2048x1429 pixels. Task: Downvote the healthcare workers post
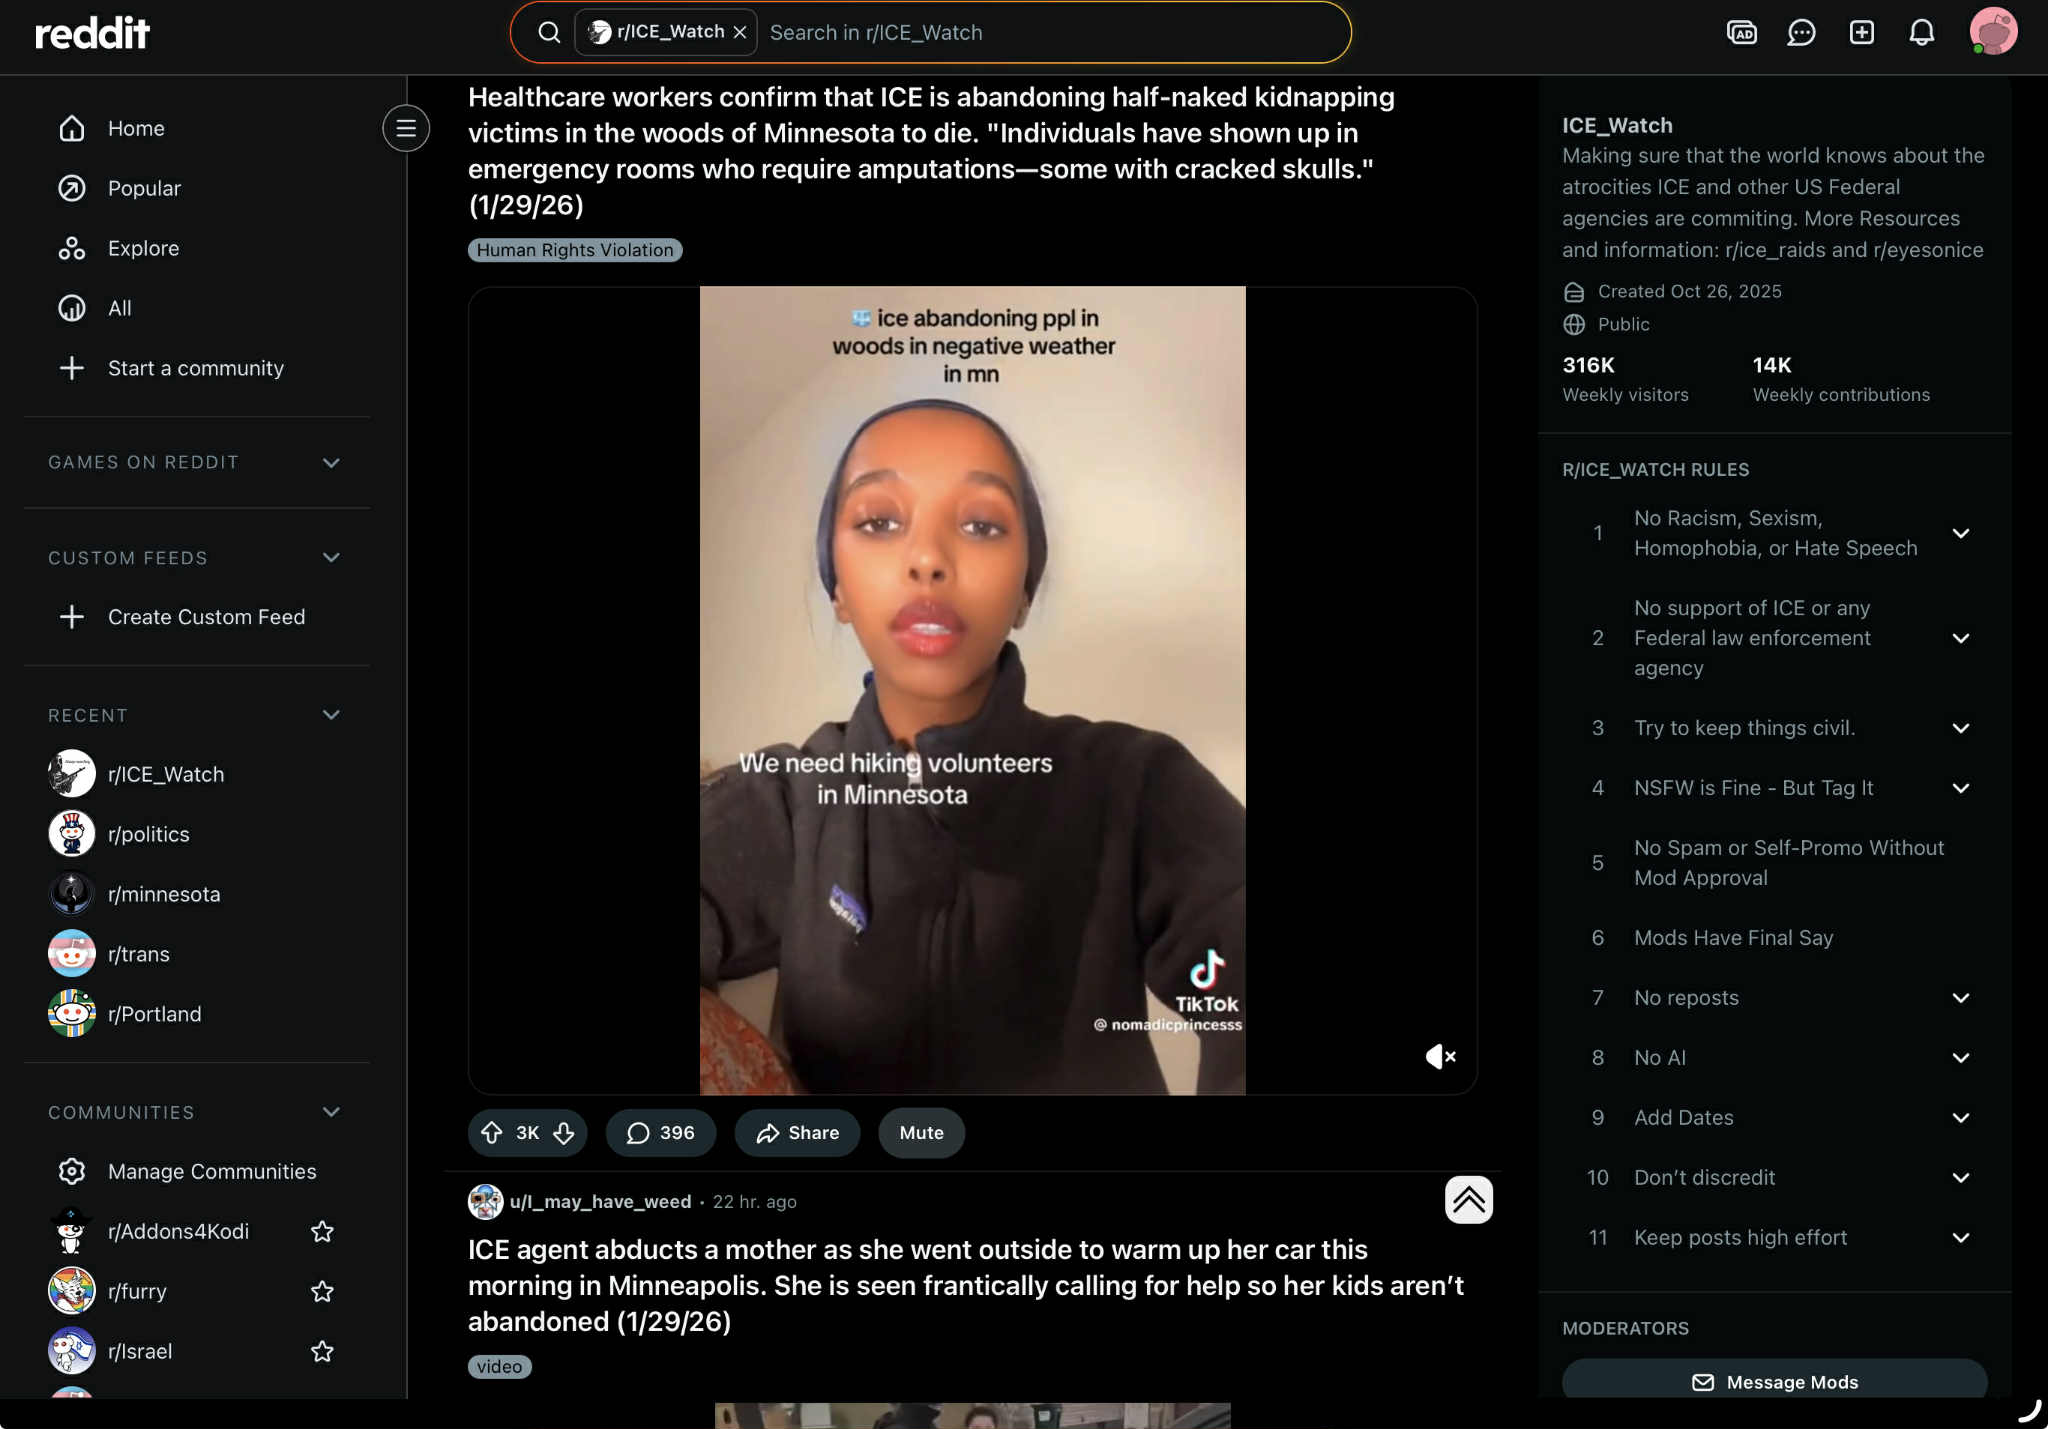click(x=564, y=1133)
